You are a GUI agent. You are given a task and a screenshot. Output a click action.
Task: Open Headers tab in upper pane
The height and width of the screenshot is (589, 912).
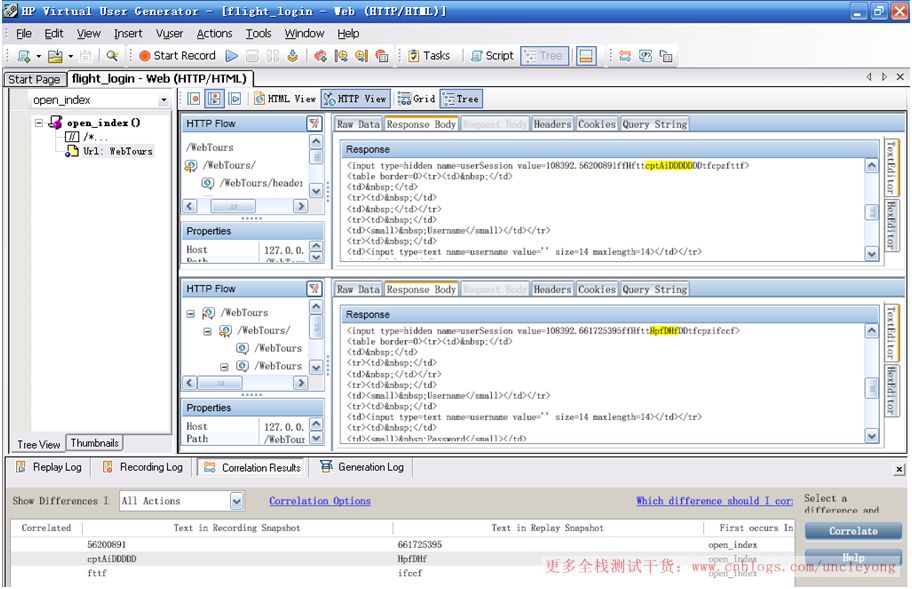tap(552, 124)
